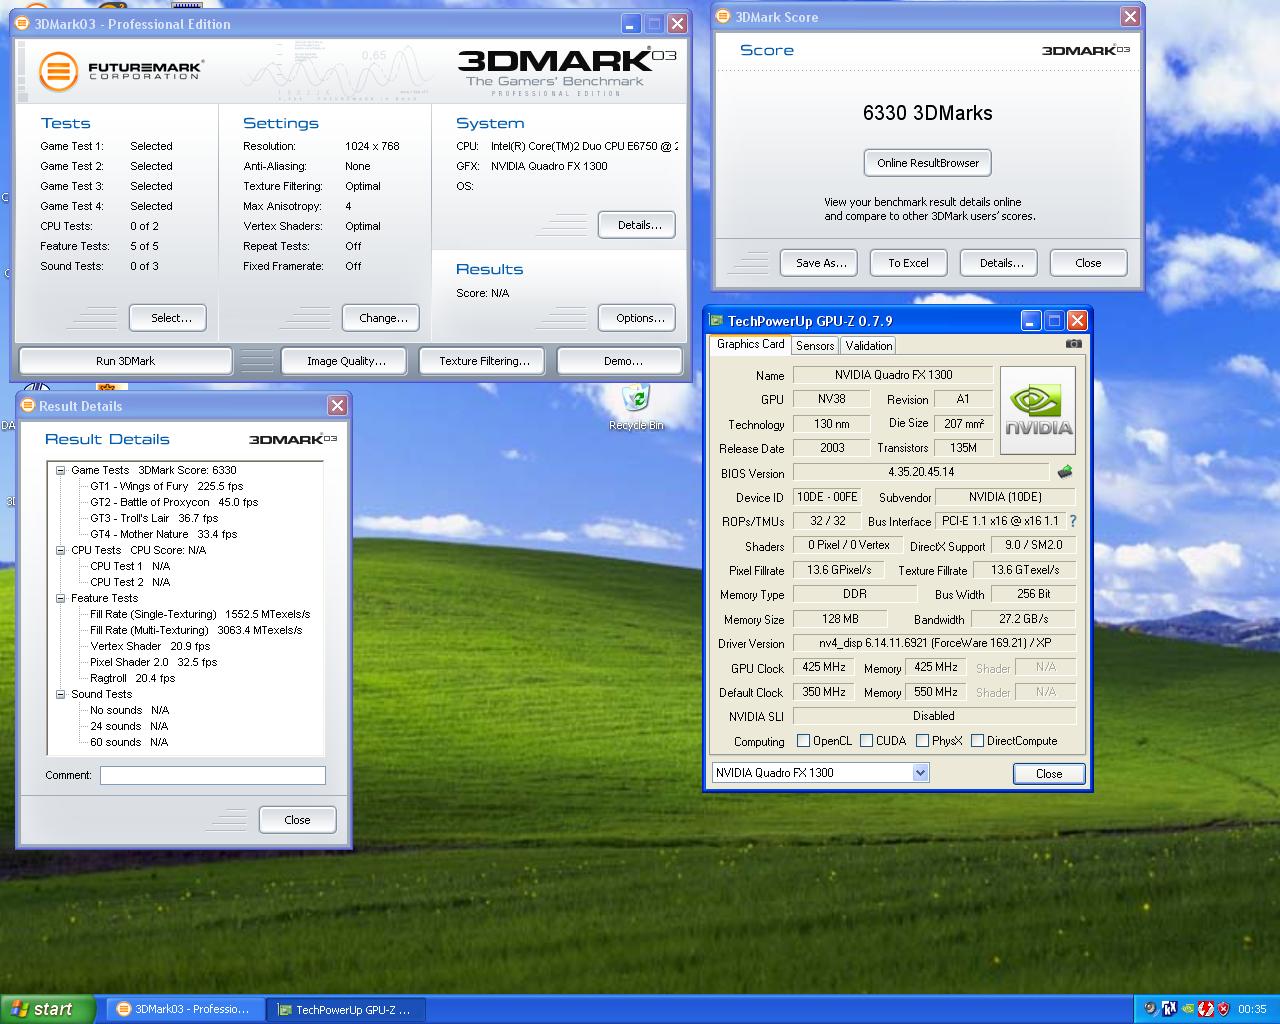Enable the PhysX checkbox
Image resolution: width=1280 pixels, height=1024 pixels.
pyautogui.click(x=922, y=741)
